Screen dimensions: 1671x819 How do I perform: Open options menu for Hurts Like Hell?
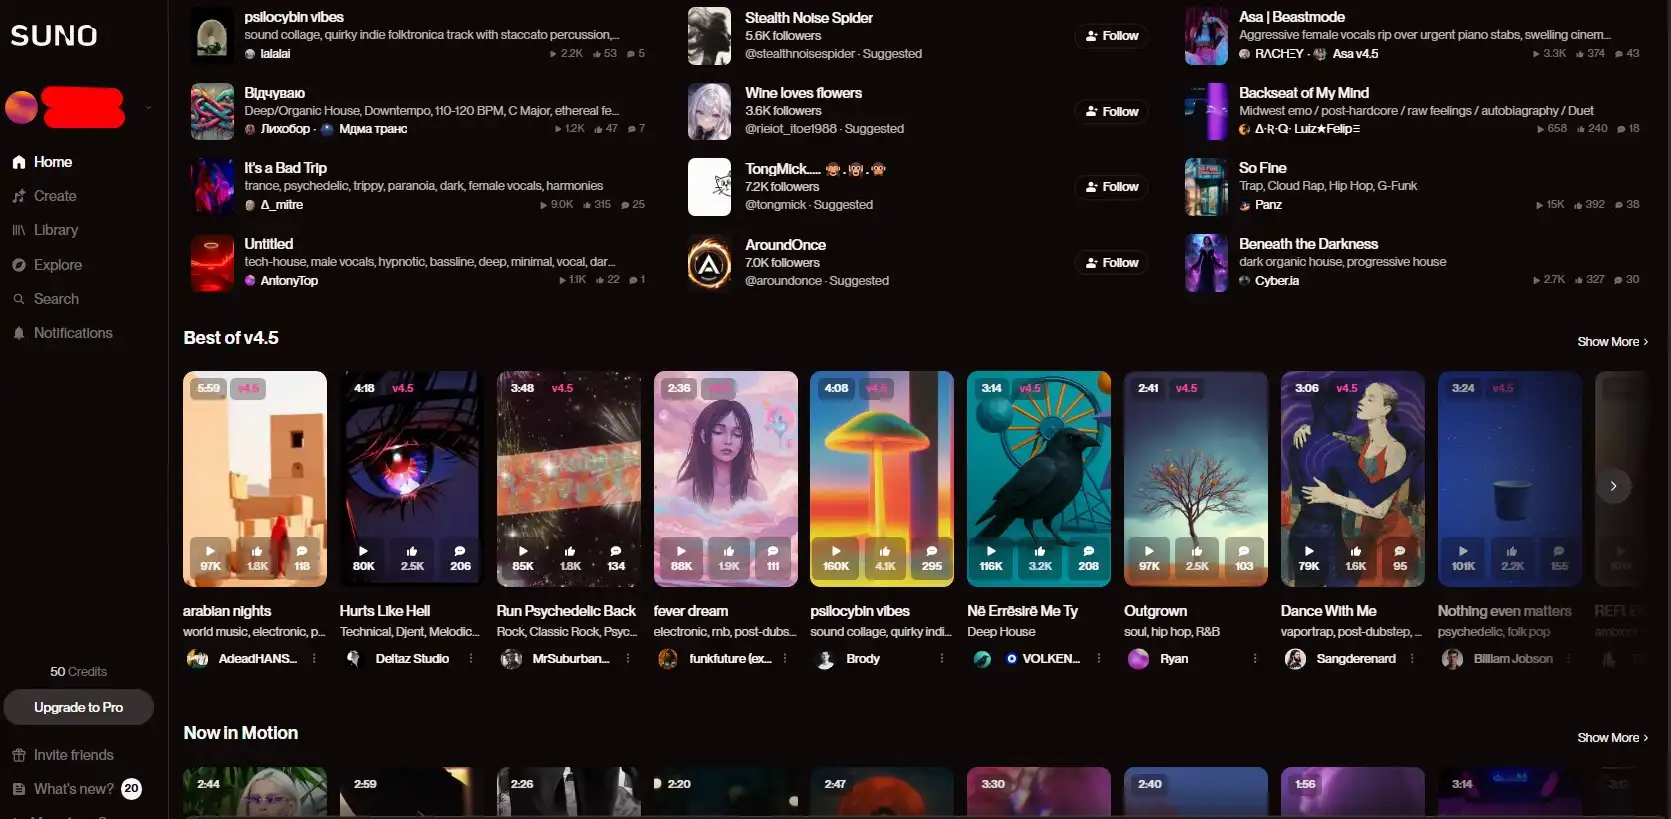pyautogui.click(x=471, y=659)
